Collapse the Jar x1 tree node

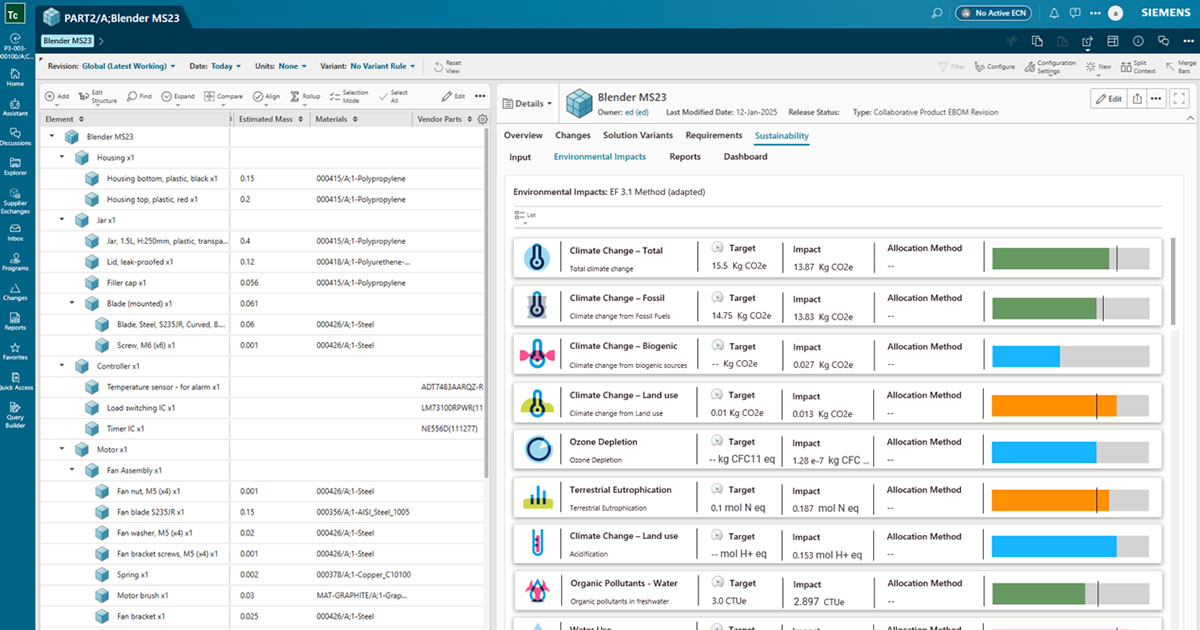[62, 219]
